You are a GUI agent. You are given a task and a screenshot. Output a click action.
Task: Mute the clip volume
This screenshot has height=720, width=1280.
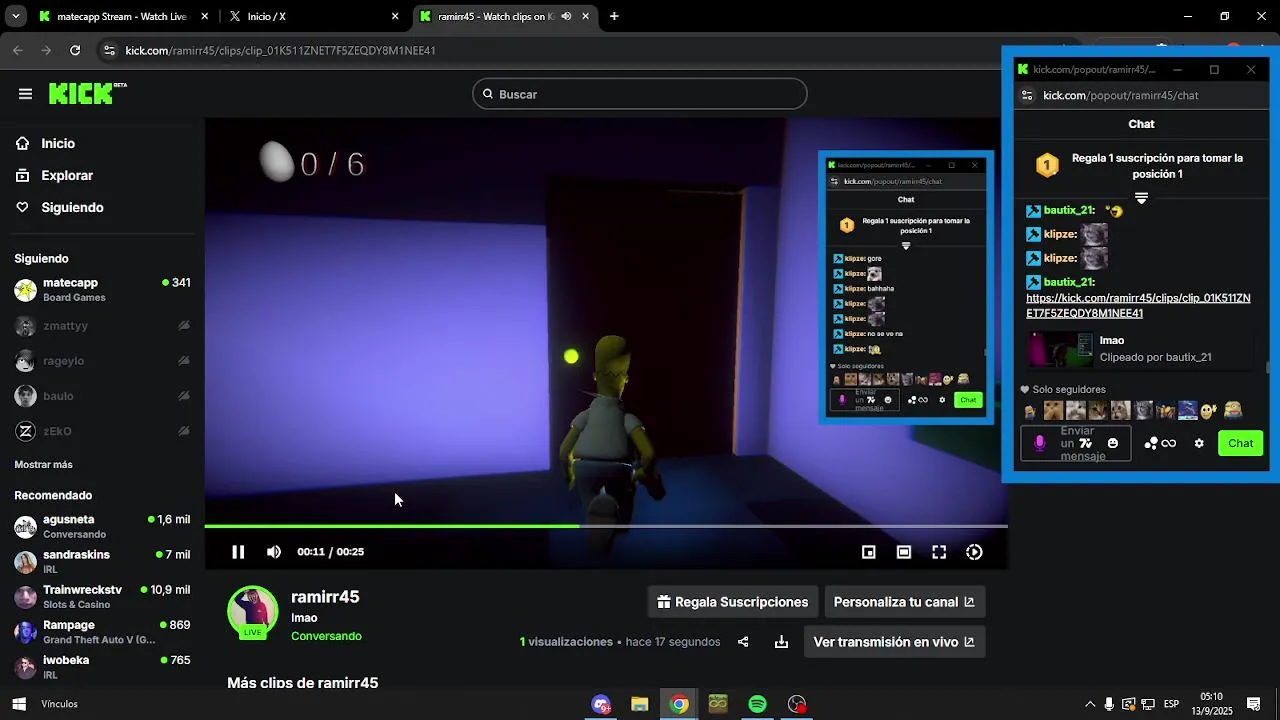point(274,552)
